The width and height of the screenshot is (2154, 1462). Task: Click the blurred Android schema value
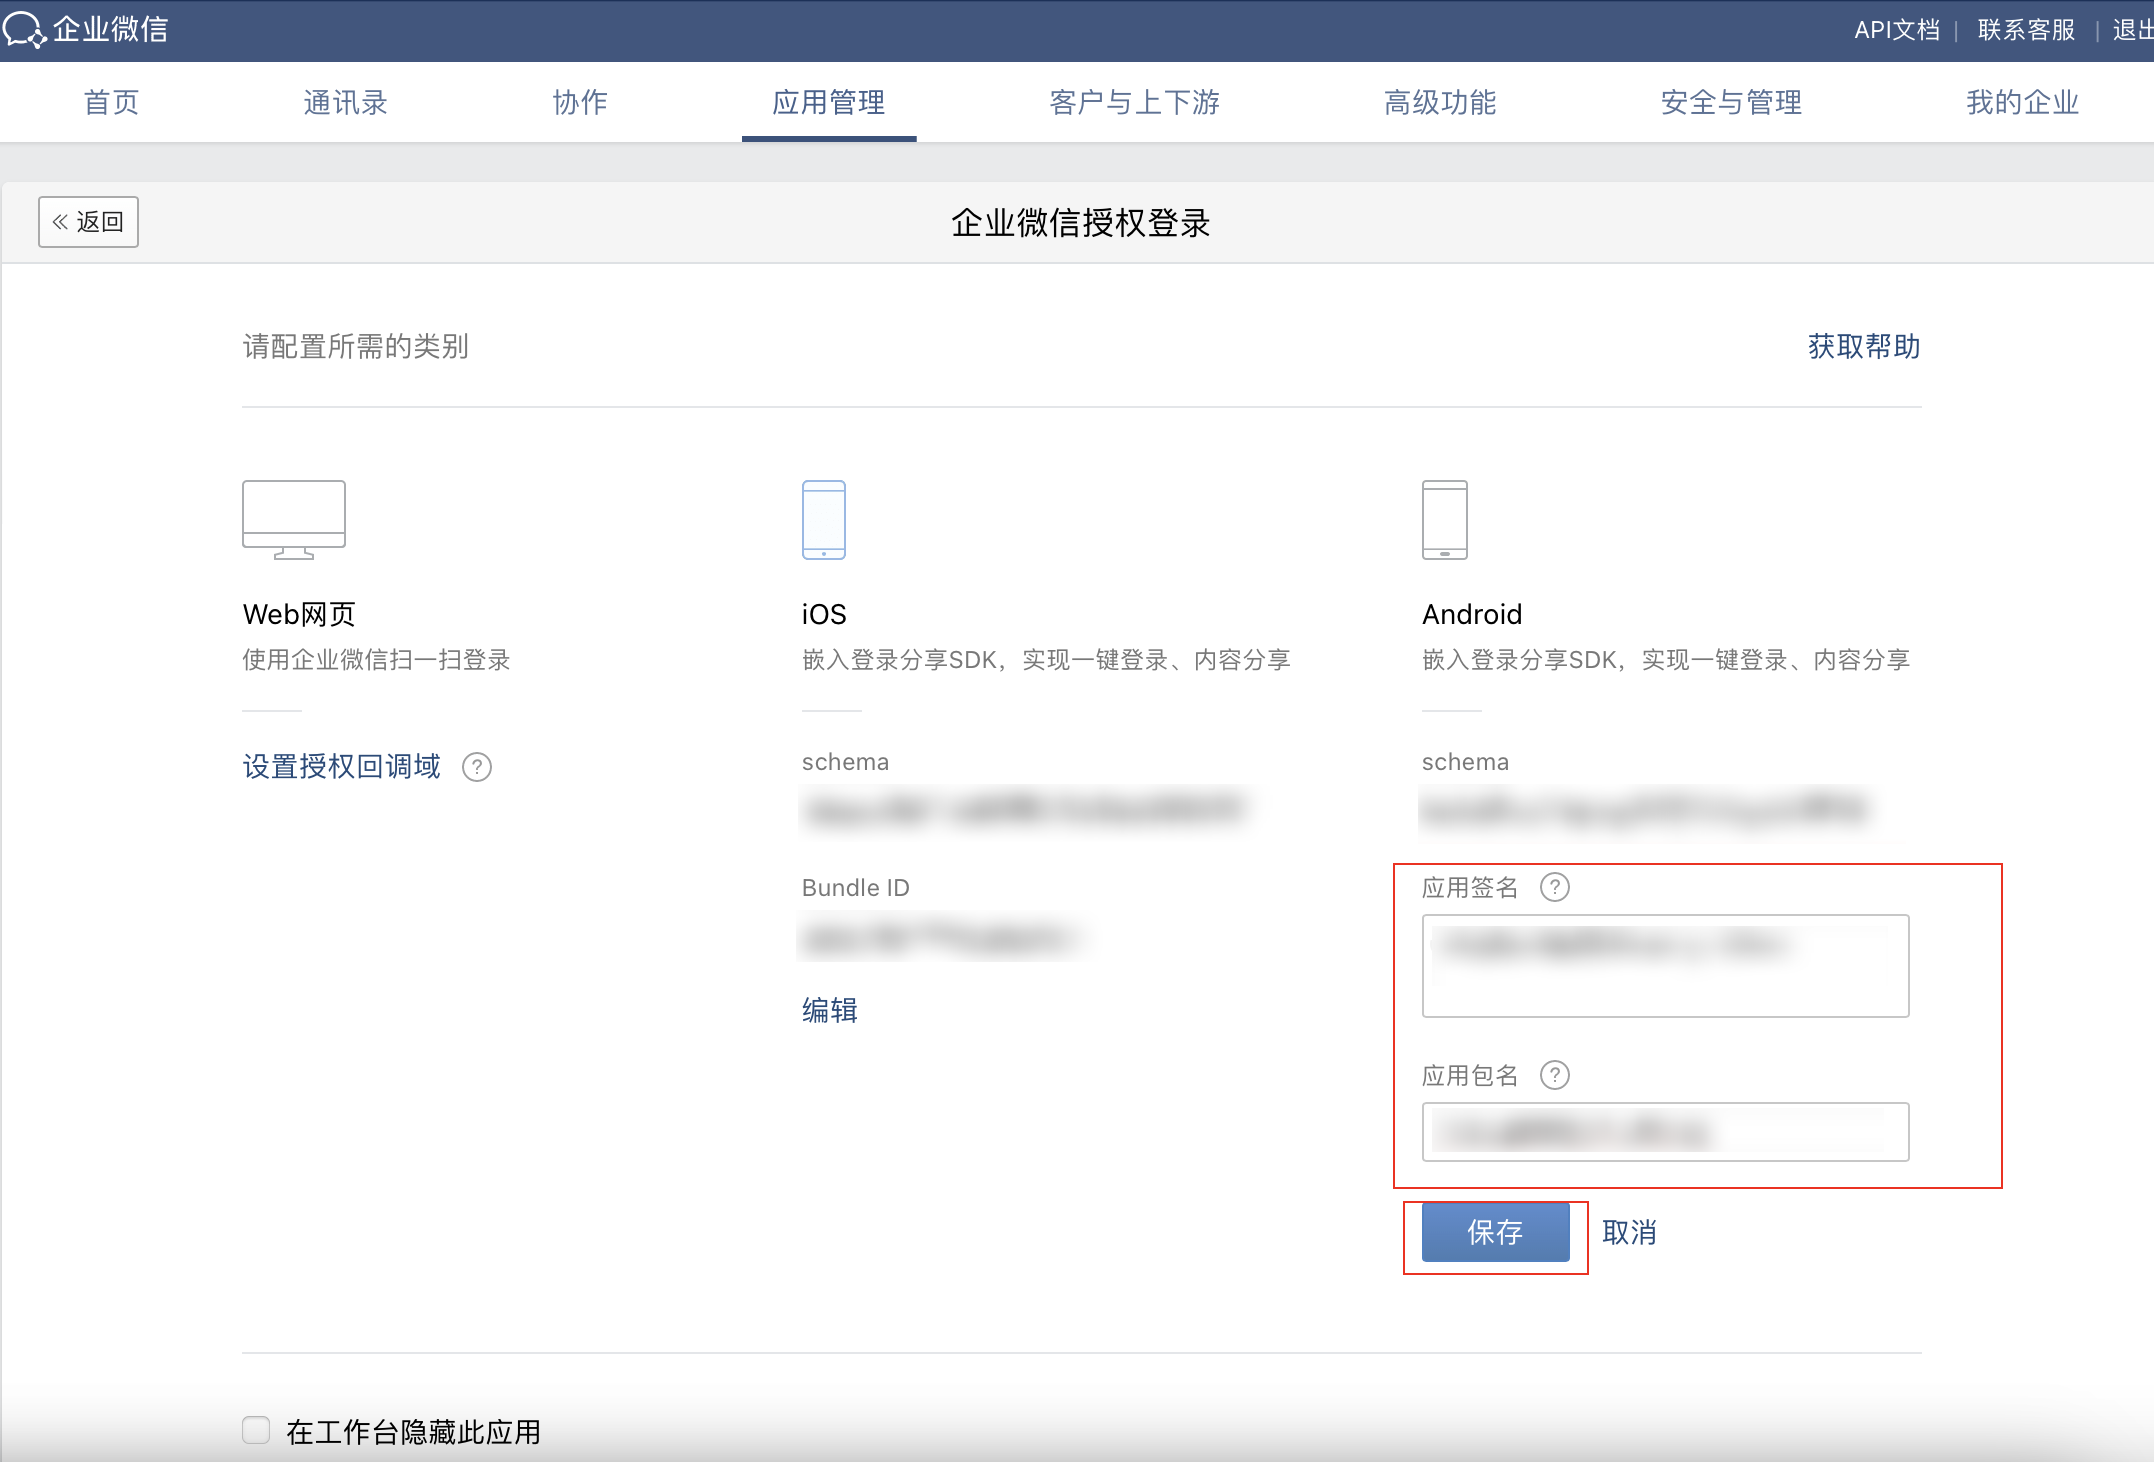click(x=1645, y=809)
